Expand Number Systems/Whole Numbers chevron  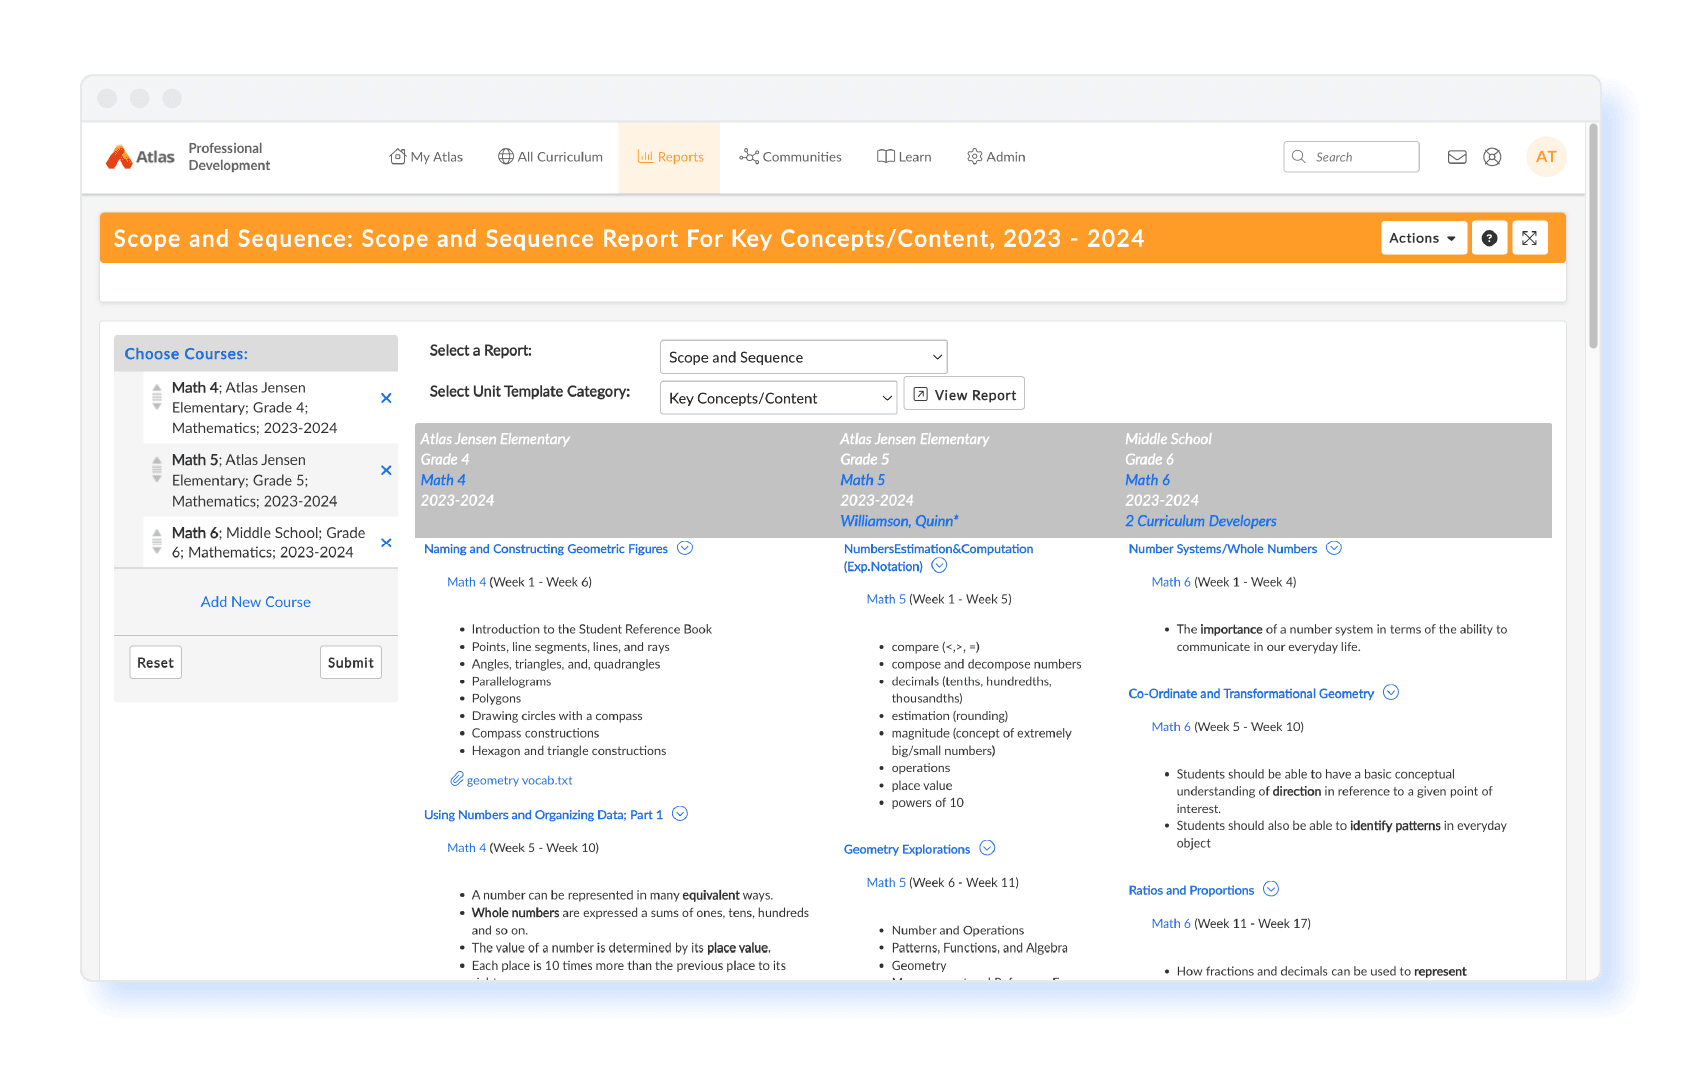click(1334, 548)
